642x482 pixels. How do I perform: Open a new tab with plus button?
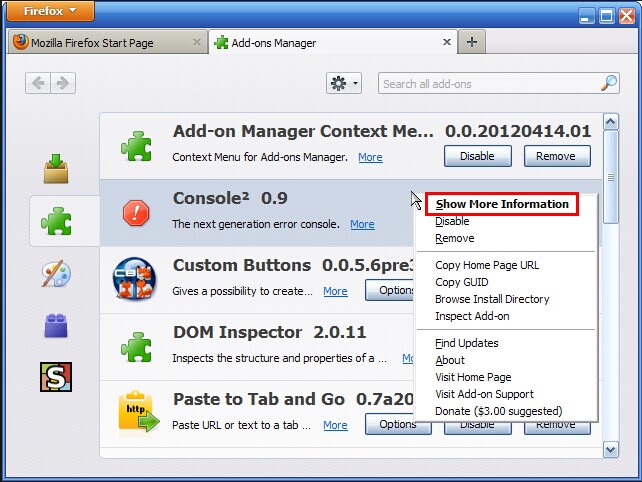tap(472, 42)
